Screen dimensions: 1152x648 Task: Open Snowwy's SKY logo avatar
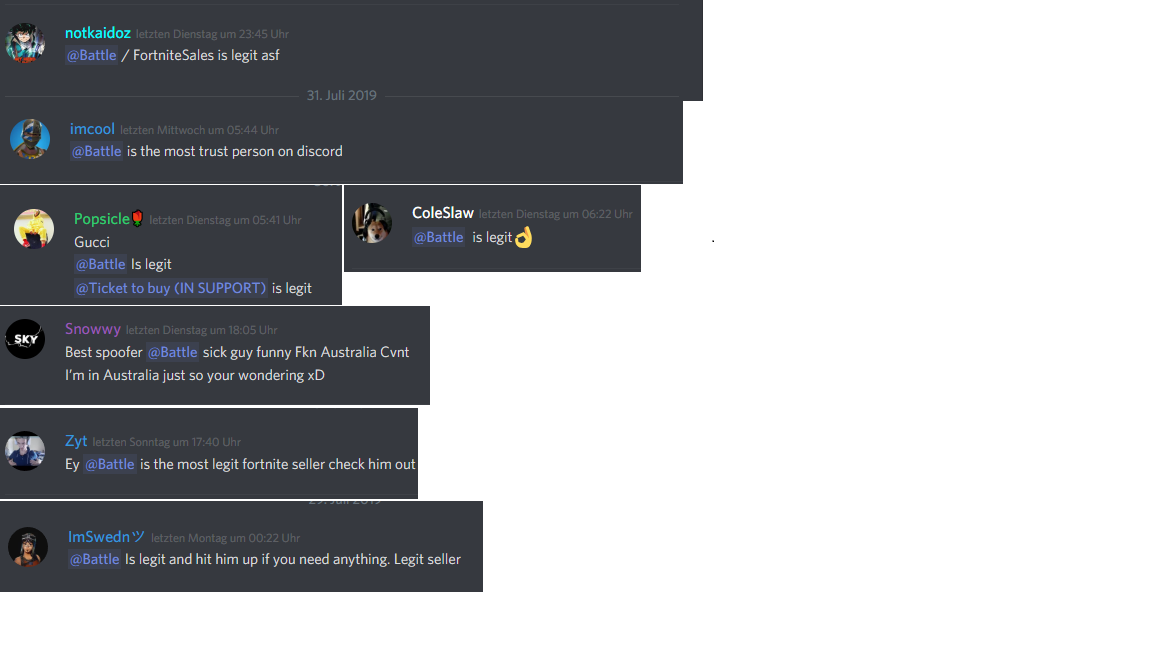point(25,339)
